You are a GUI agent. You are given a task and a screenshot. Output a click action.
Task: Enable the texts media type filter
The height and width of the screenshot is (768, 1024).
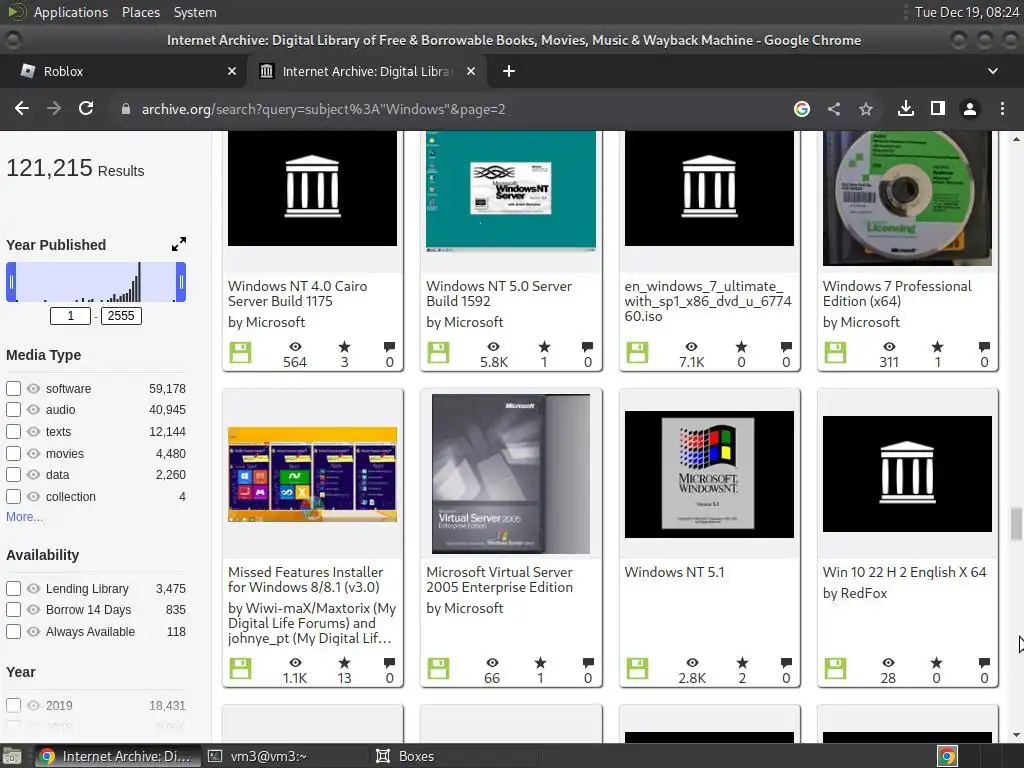click(x=13, y=432)
